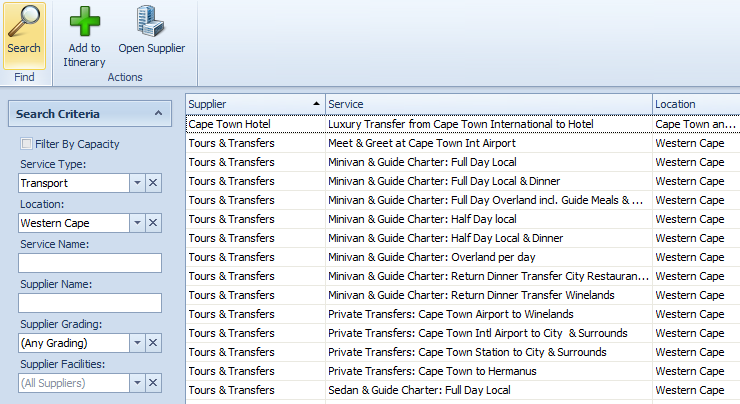The height and width of the screenshot is (404, 740).
Task: Select Private Transfers: Cape Town to Hermanus
Action: pyautogui.click(x=488, y=371)
